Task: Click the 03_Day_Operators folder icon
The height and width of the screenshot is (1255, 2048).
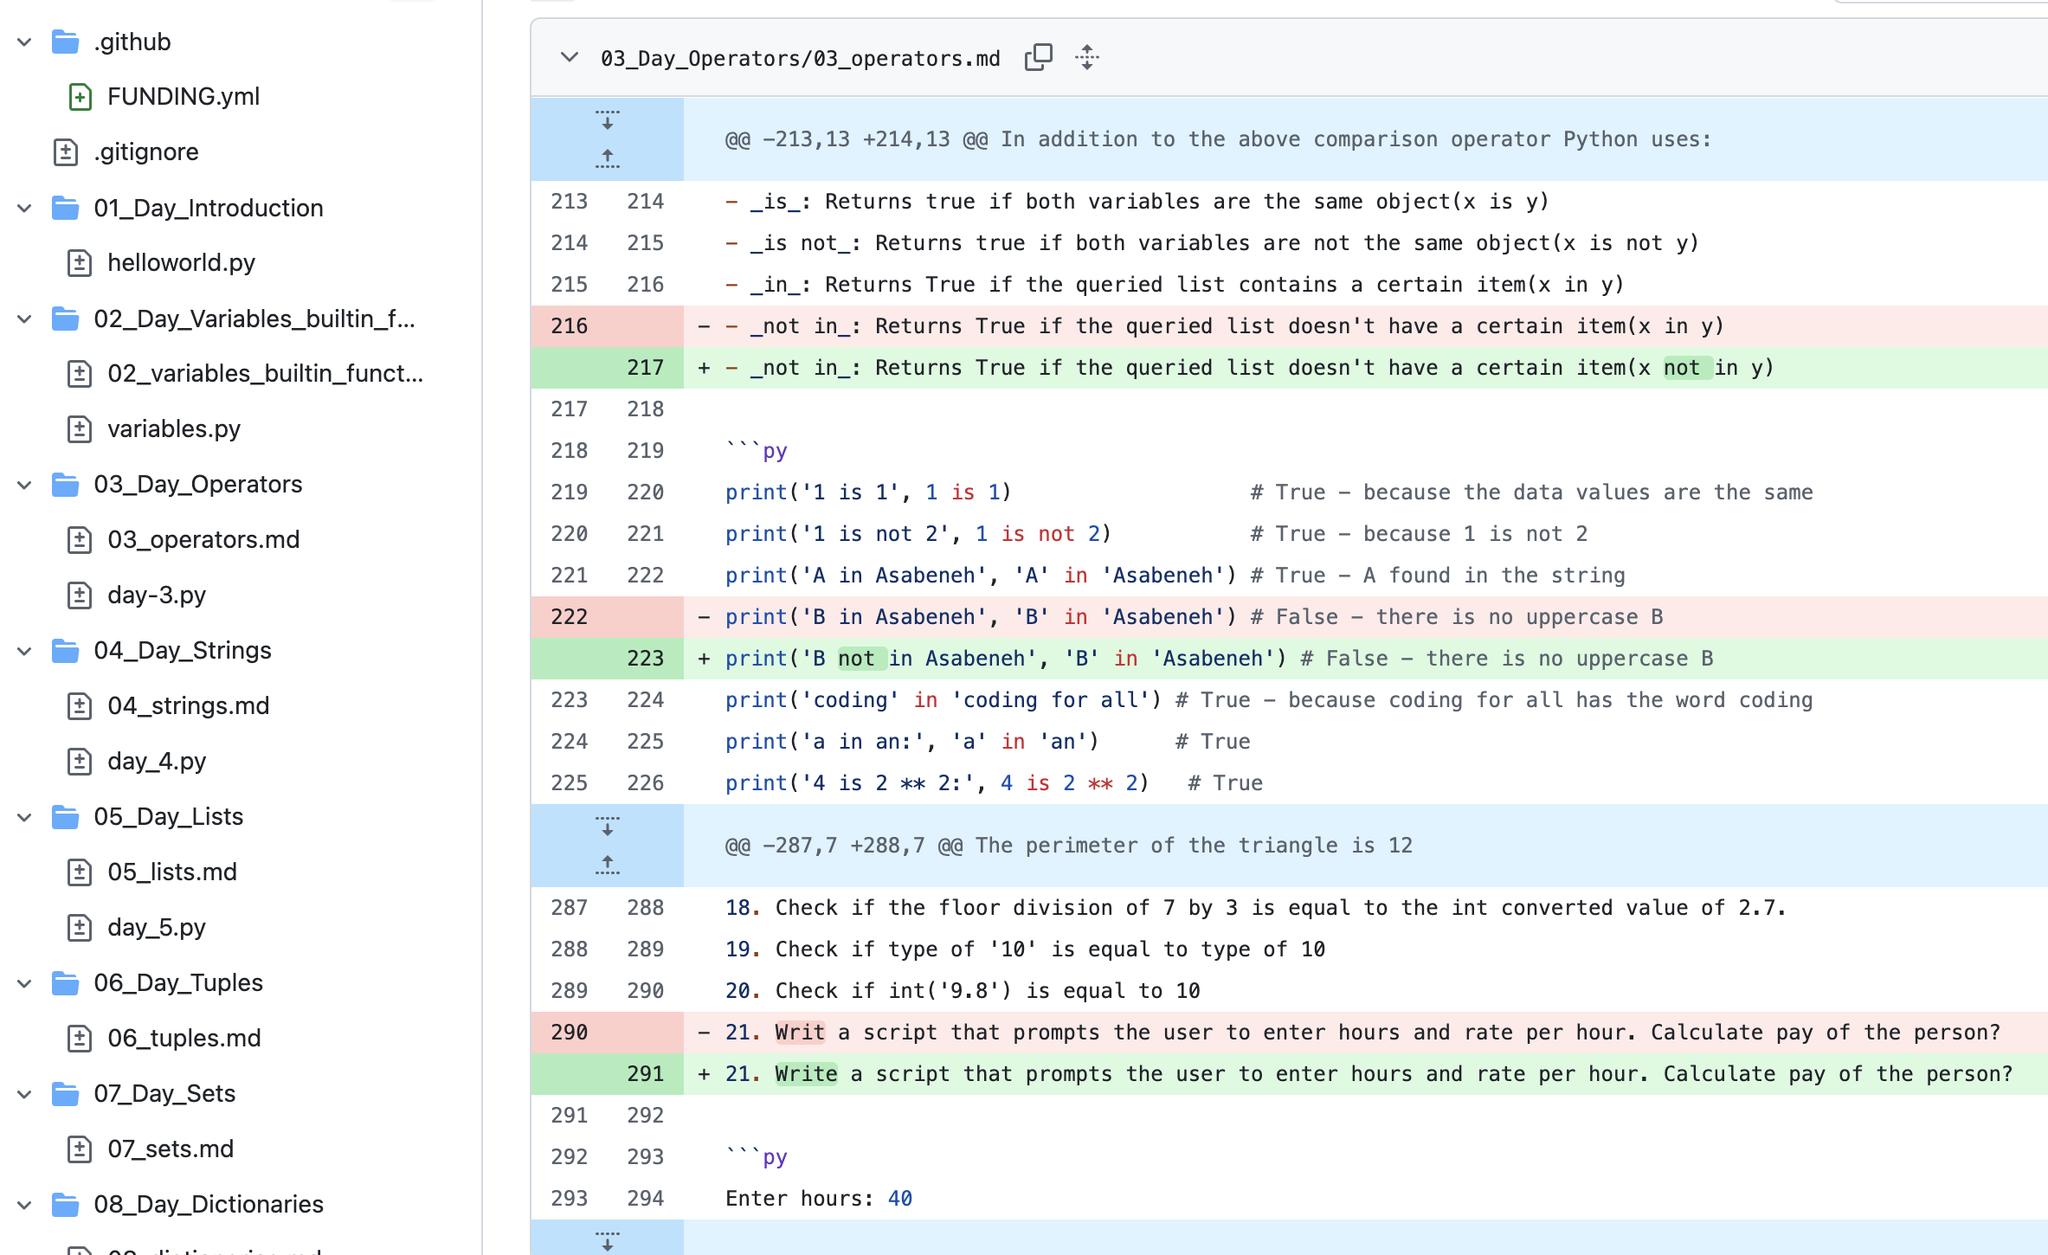Action: tap(66, 485)
